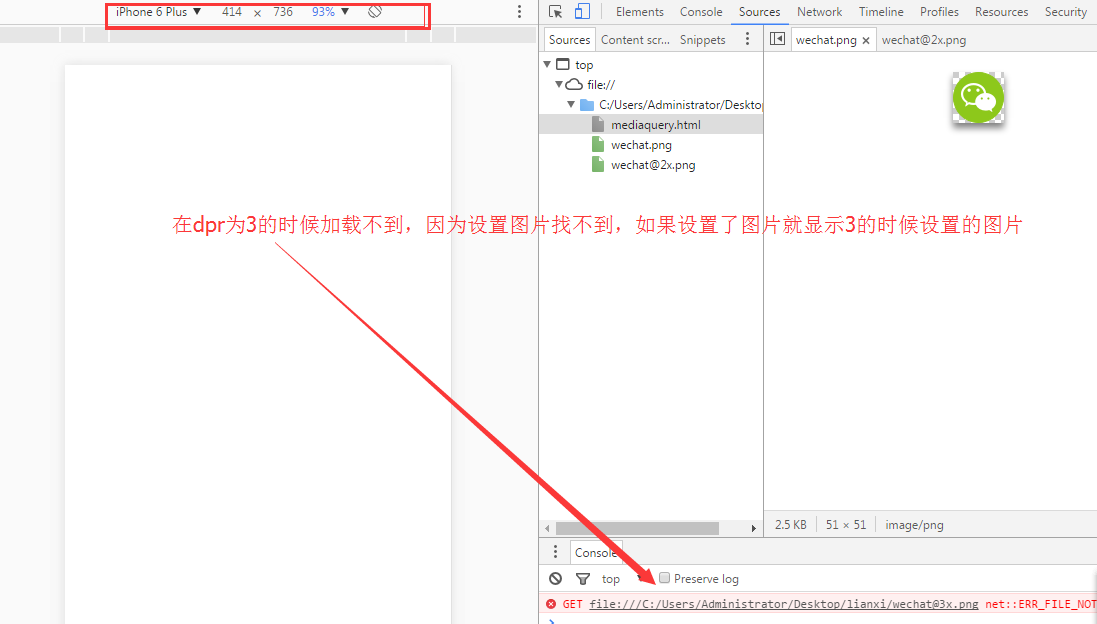This screenshot has width=1097, height=624.
Task: Click the 2.5 KB size text
Action: click(x=791, y=525)
